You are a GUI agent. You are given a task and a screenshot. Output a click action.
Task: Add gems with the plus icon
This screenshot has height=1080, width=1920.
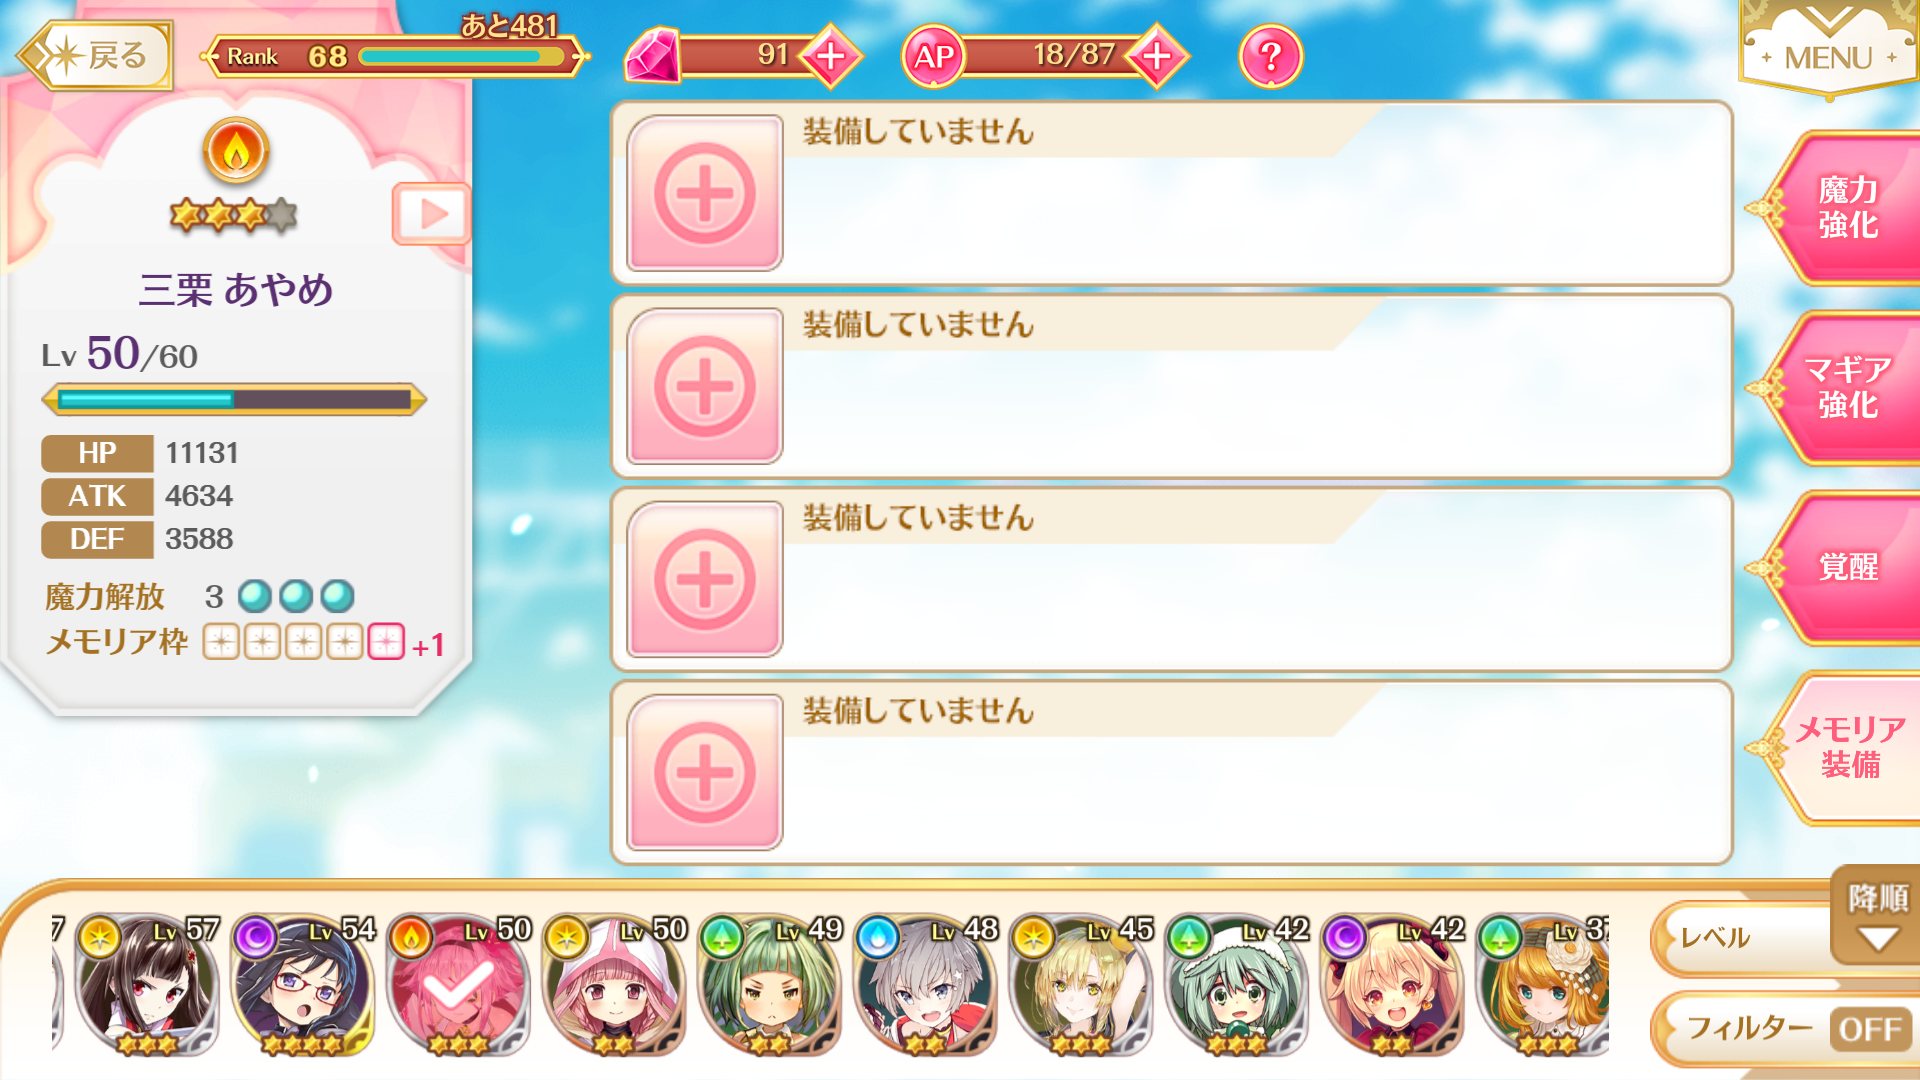click(830, 56)
